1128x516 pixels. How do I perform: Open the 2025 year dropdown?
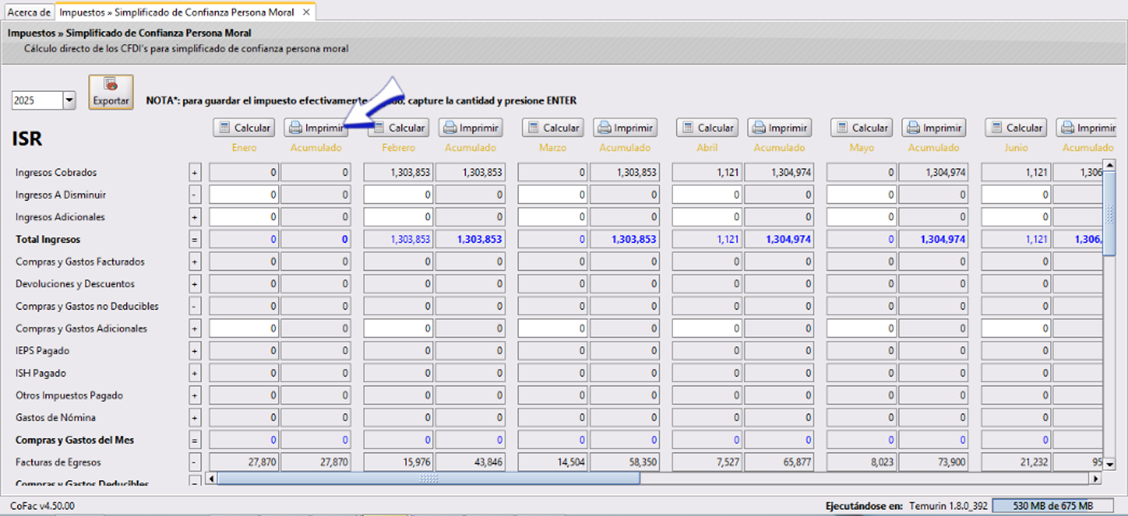point(69,101)
